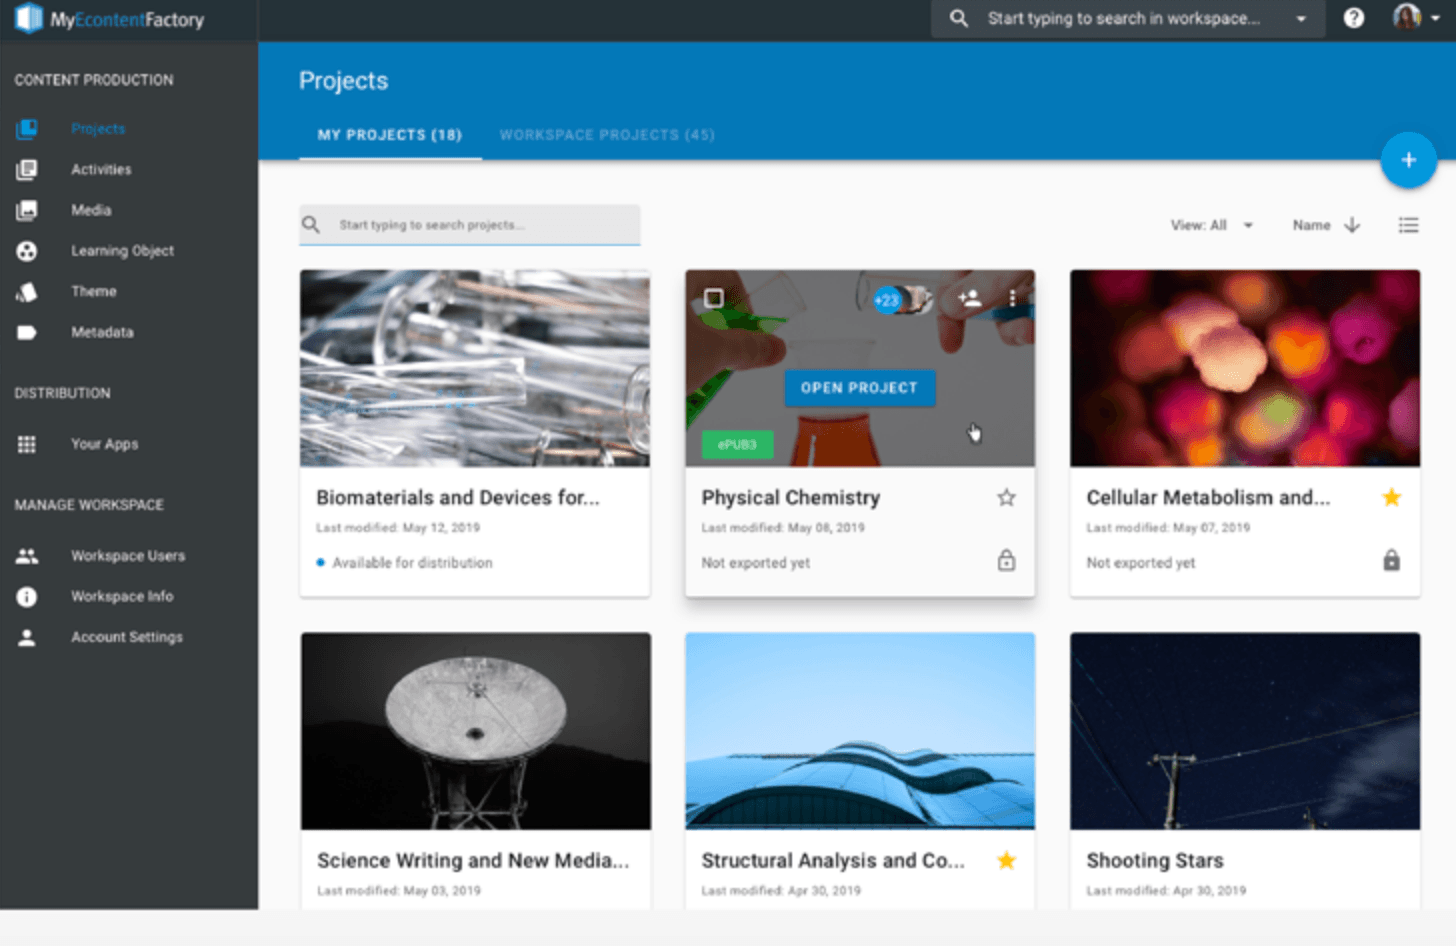Image resolution: width=1456 pixels, height=946 pixels.
Task: Create a new project with the plus button
Action: (x=1408, y=160)
